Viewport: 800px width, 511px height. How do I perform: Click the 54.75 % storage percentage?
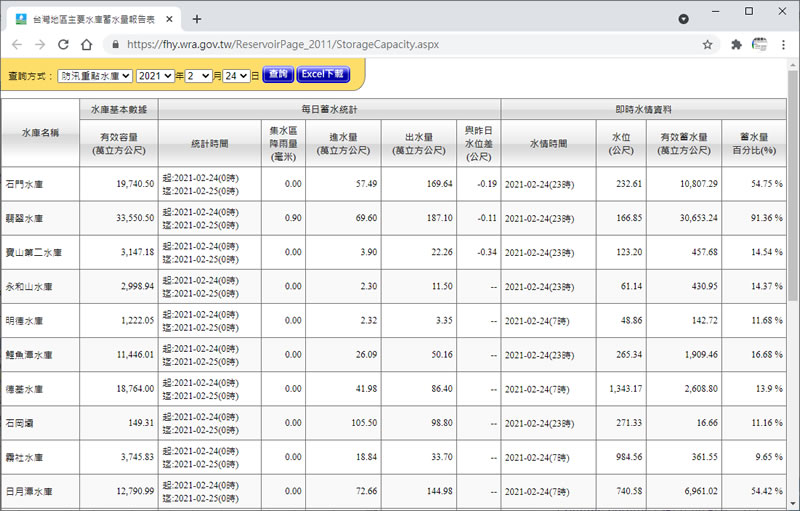tap(767, 184)
